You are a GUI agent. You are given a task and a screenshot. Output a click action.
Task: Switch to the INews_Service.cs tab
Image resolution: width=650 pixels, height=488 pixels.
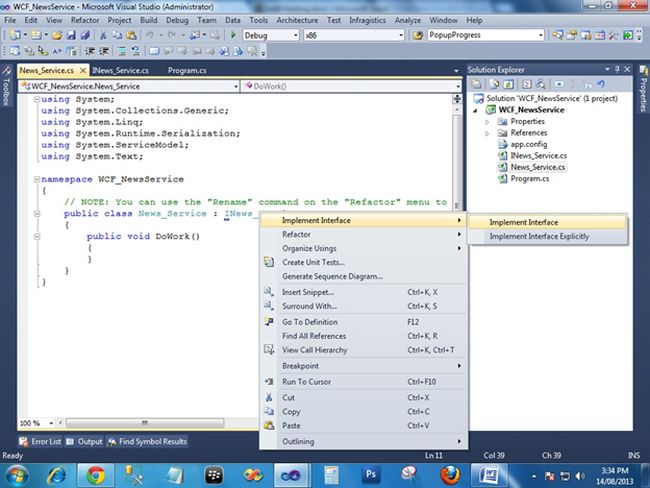(120, 71)
